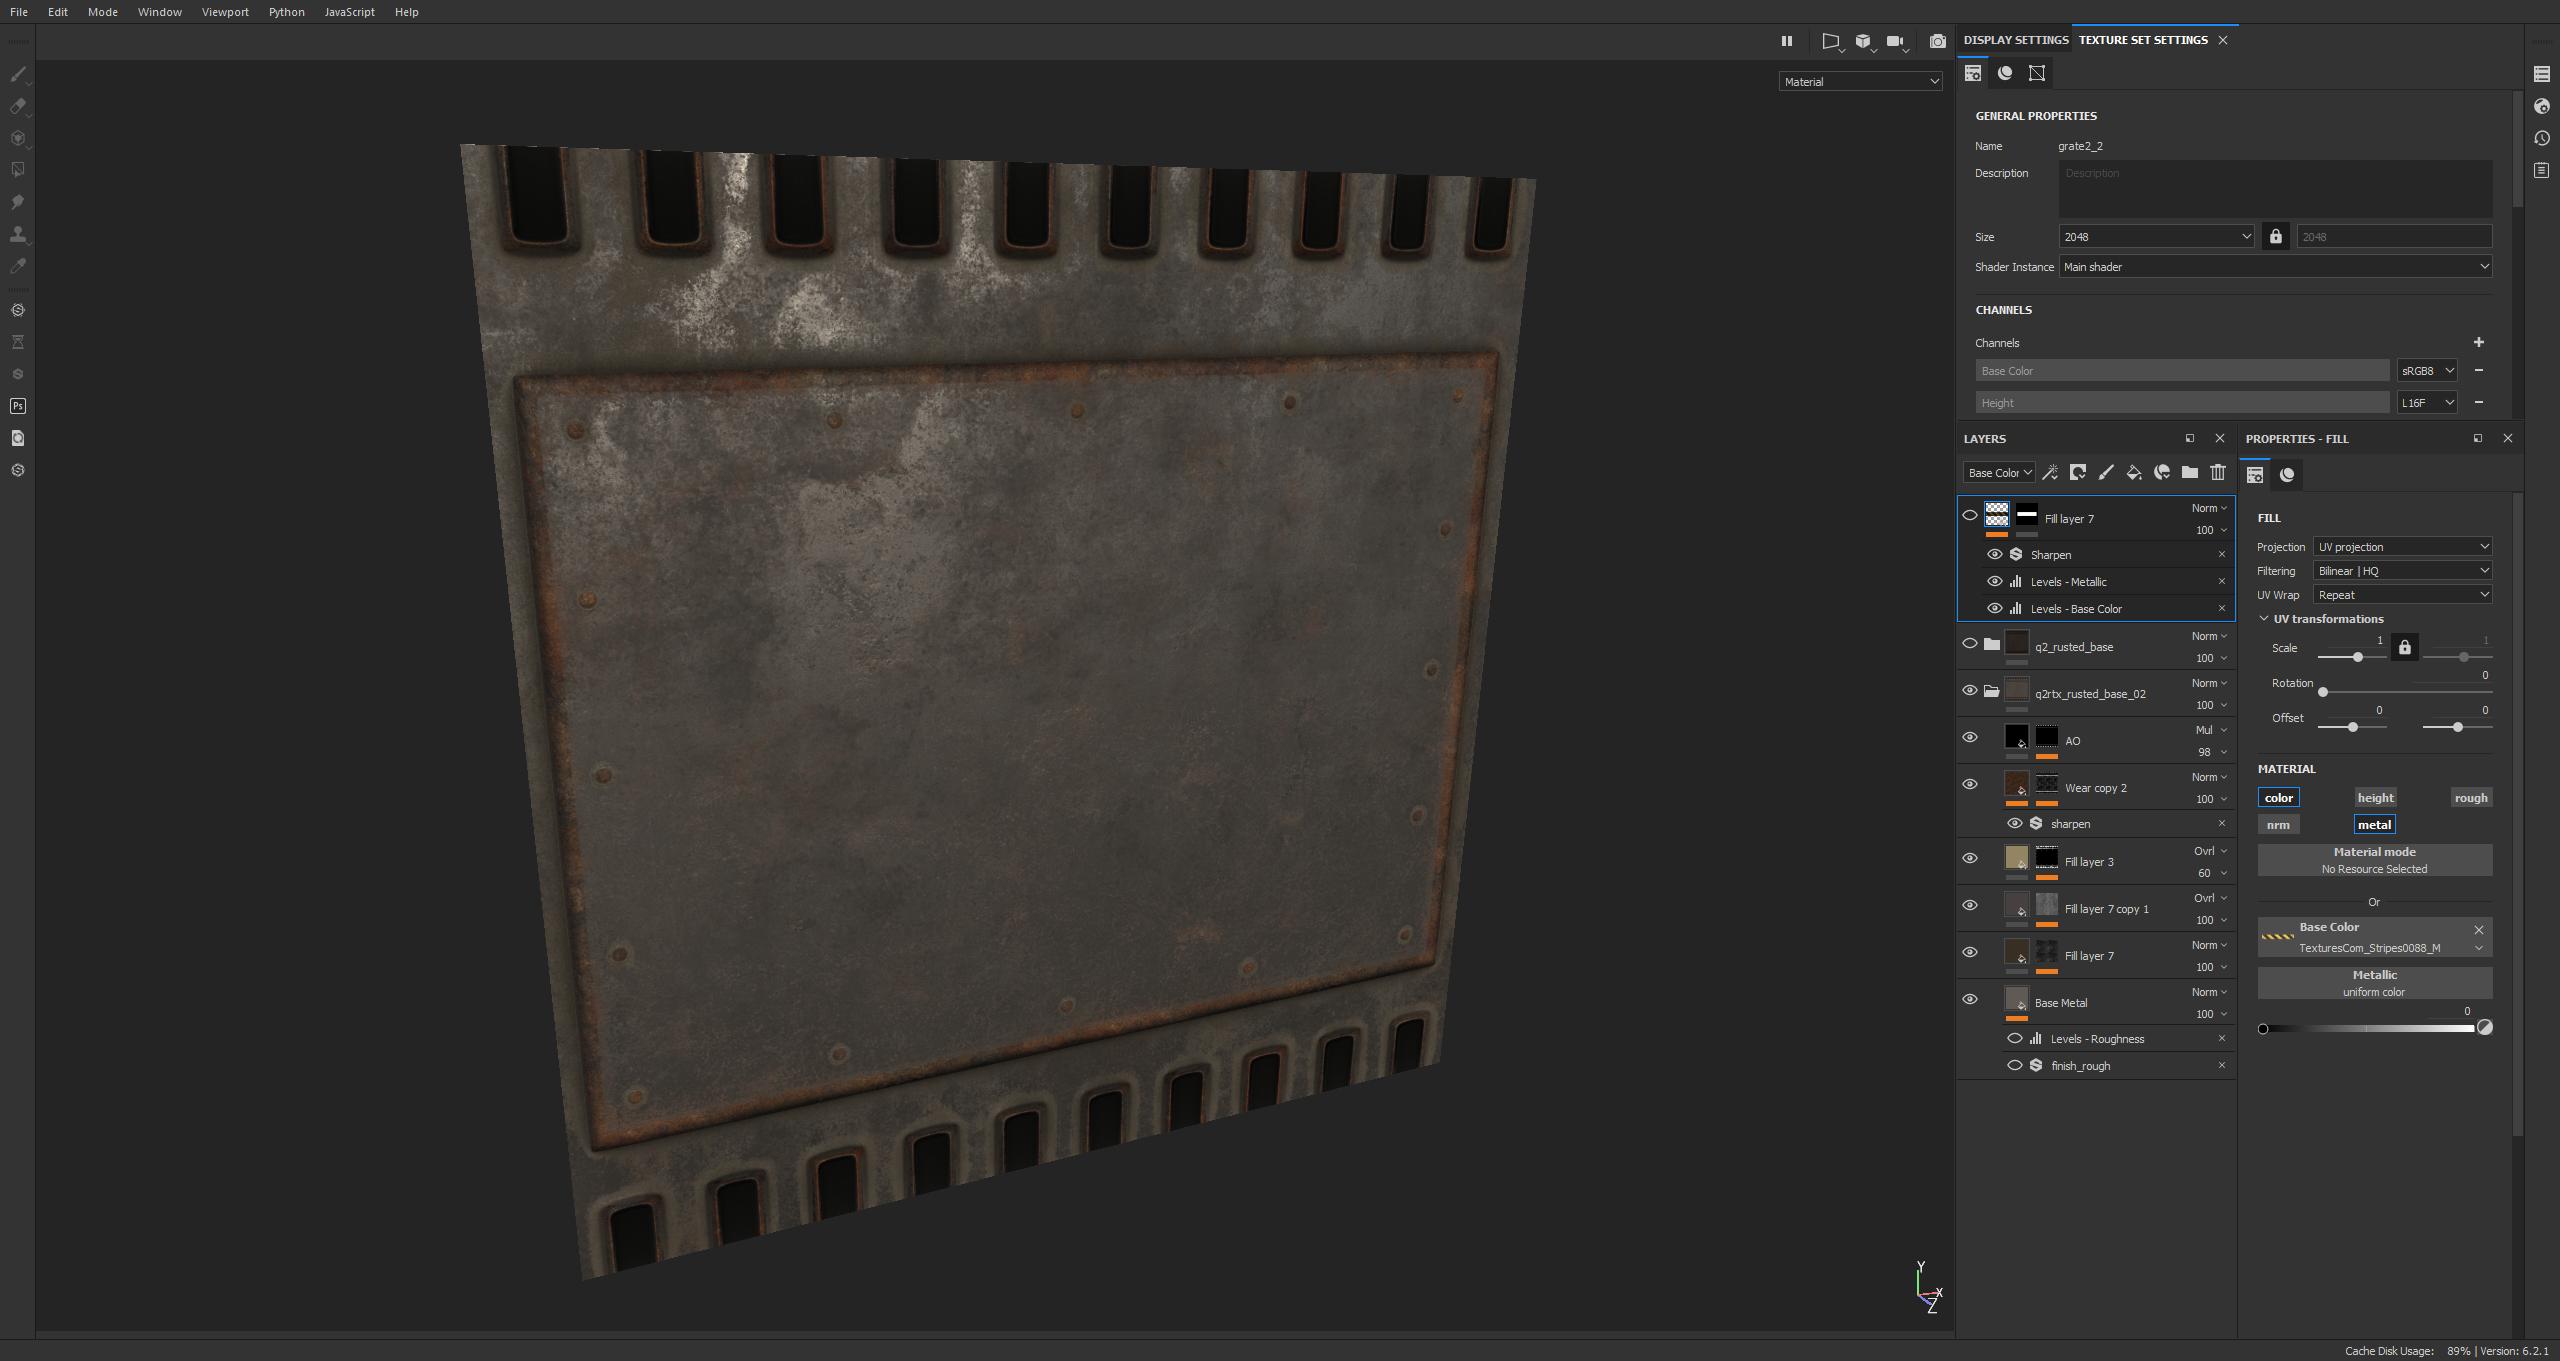The image size is (2560, 1361).
Task: Select the Clone stamp tool
Action: click(18, 234)
